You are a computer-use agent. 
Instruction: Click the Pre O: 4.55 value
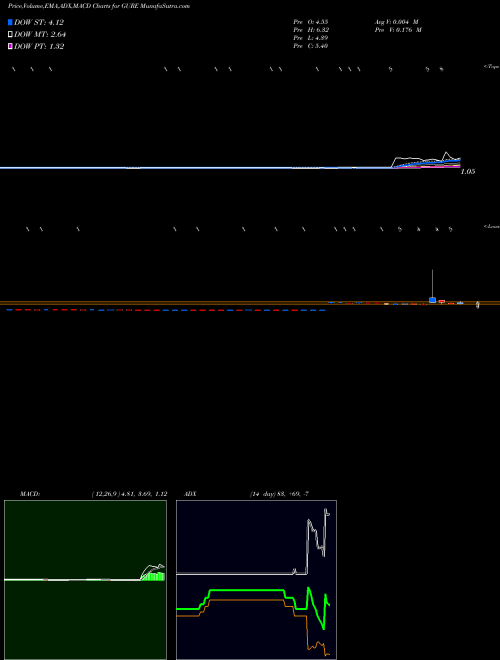[x=311, y=21]
